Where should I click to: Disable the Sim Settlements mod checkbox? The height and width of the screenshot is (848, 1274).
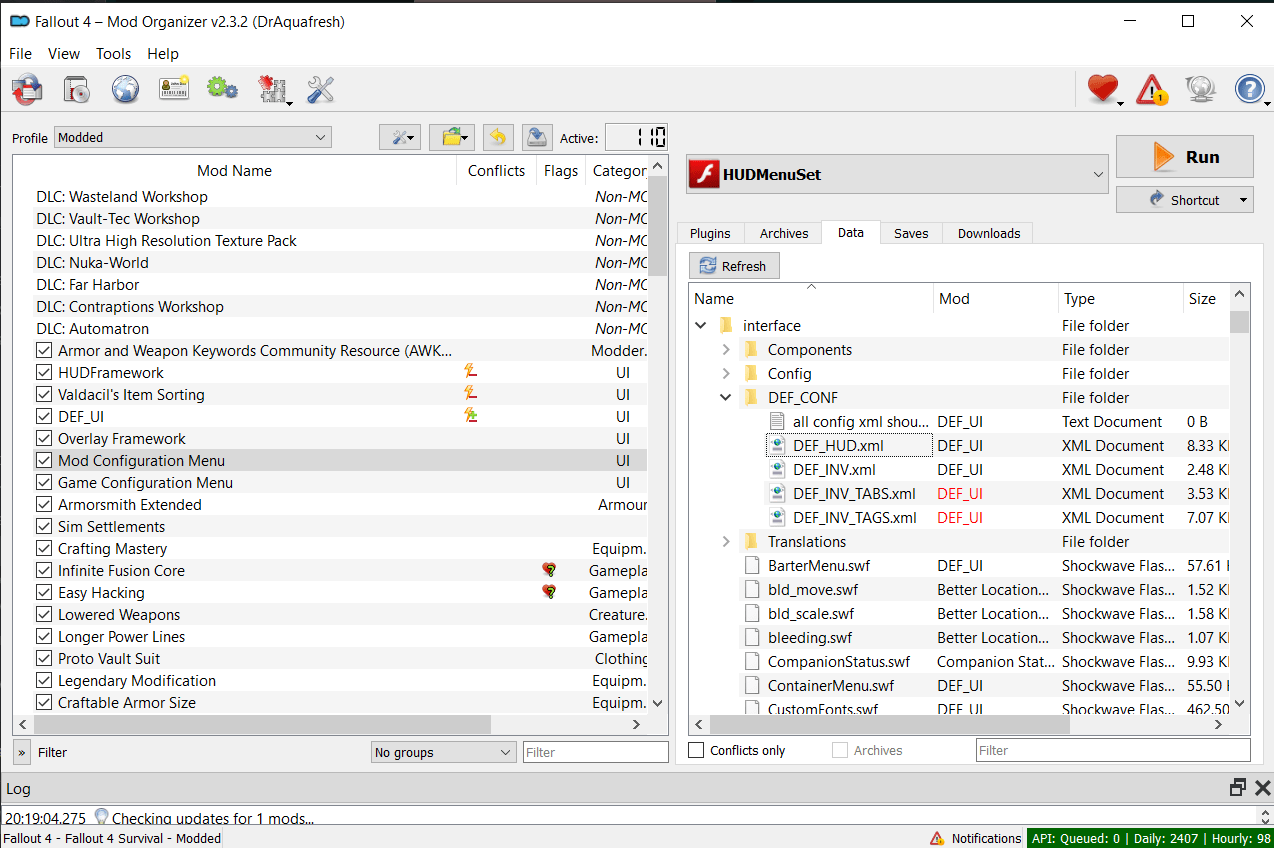click(44, 527)
